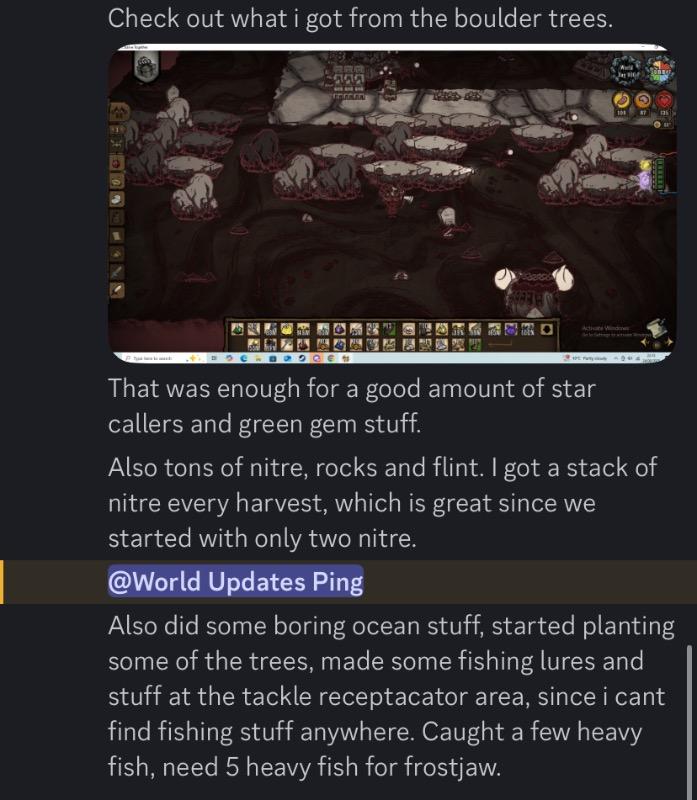This screenshot has width=697, height=800.
Task: Open the top crafting tab in sidebar
Action: coord(119,112)
